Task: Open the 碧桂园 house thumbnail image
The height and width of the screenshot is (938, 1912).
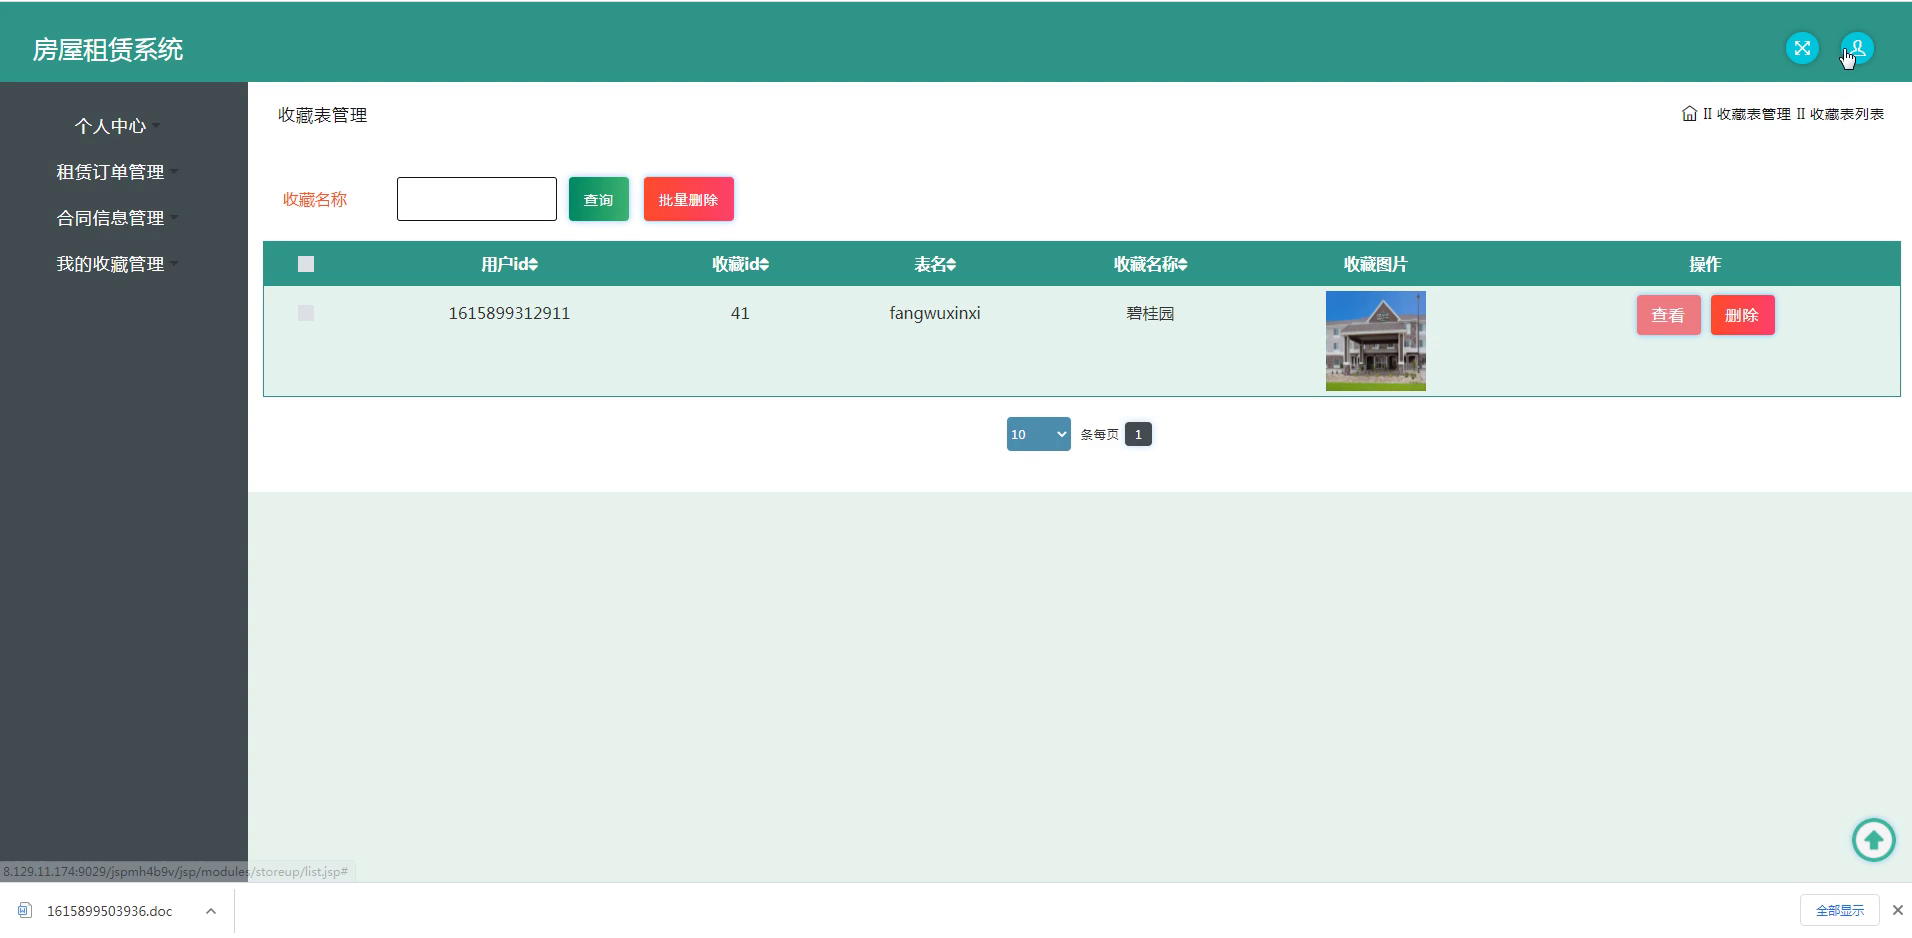Action: click(1376, 341)
